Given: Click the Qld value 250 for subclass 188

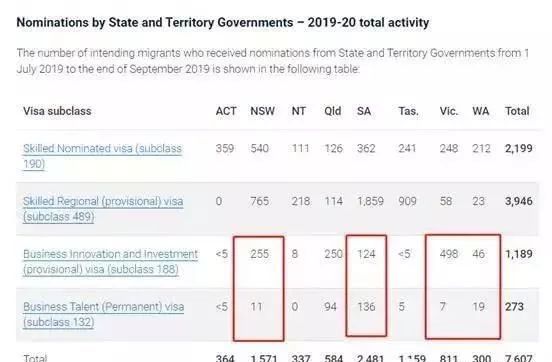Looking at the screenshot, I should click(x=333, y=254).
